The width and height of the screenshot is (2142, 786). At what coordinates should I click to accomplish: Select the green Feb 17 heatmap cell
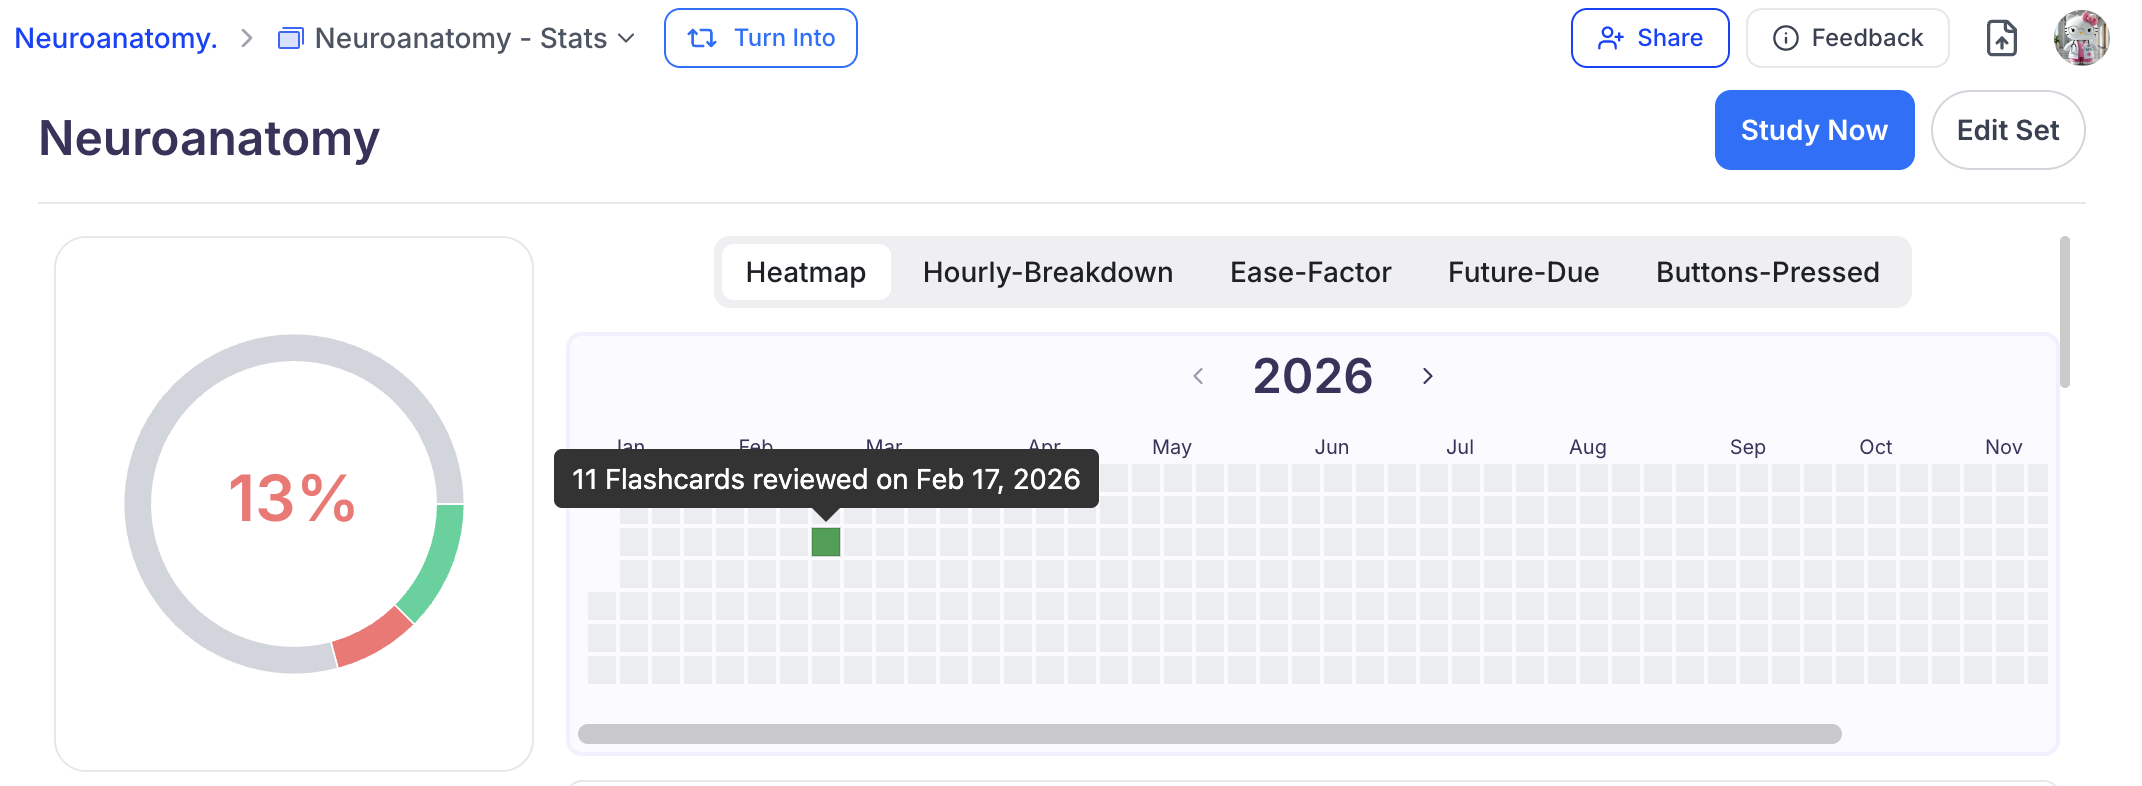coord(826,542)
